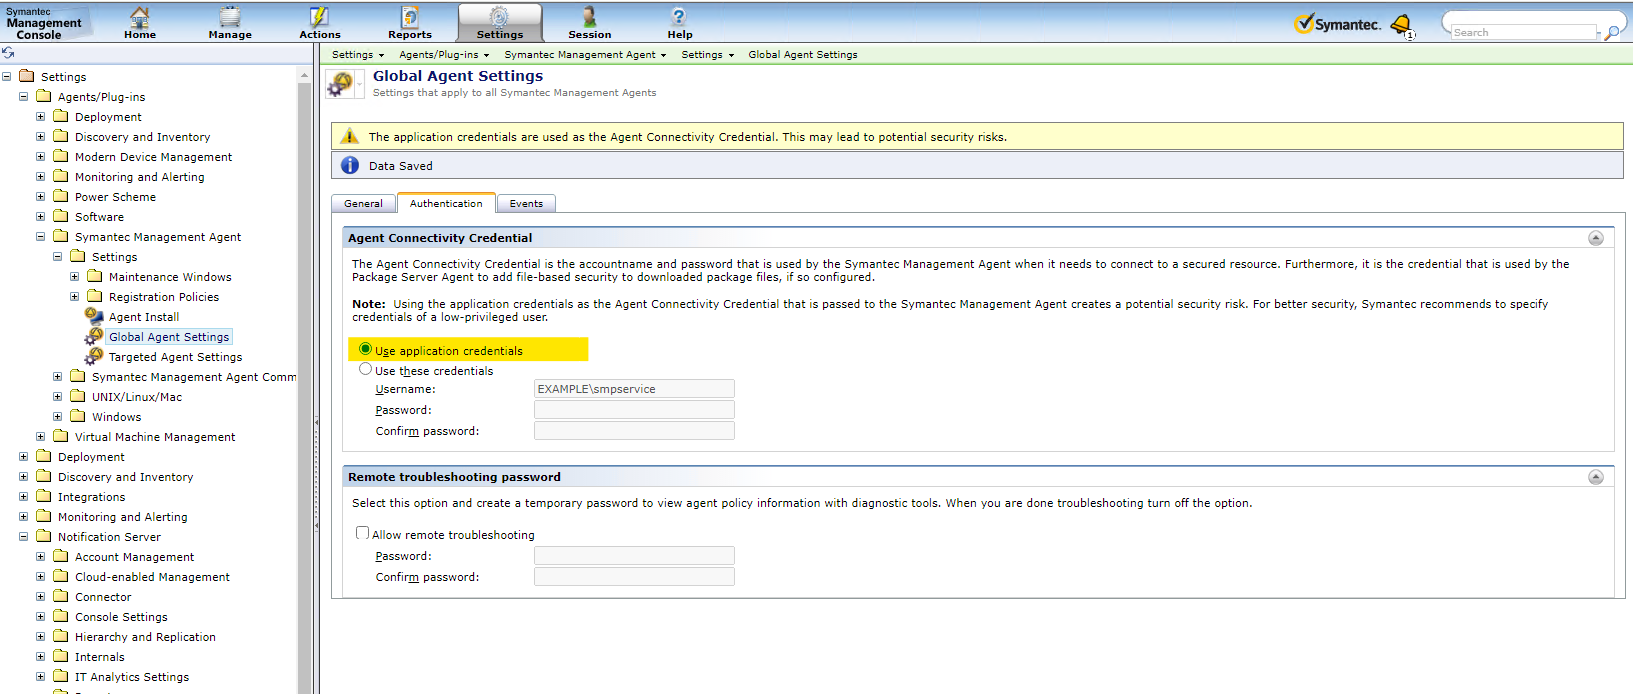1633x694 pixels.
Task: Open the Settings breadcrumb dropdown
Action: (358, 55)
